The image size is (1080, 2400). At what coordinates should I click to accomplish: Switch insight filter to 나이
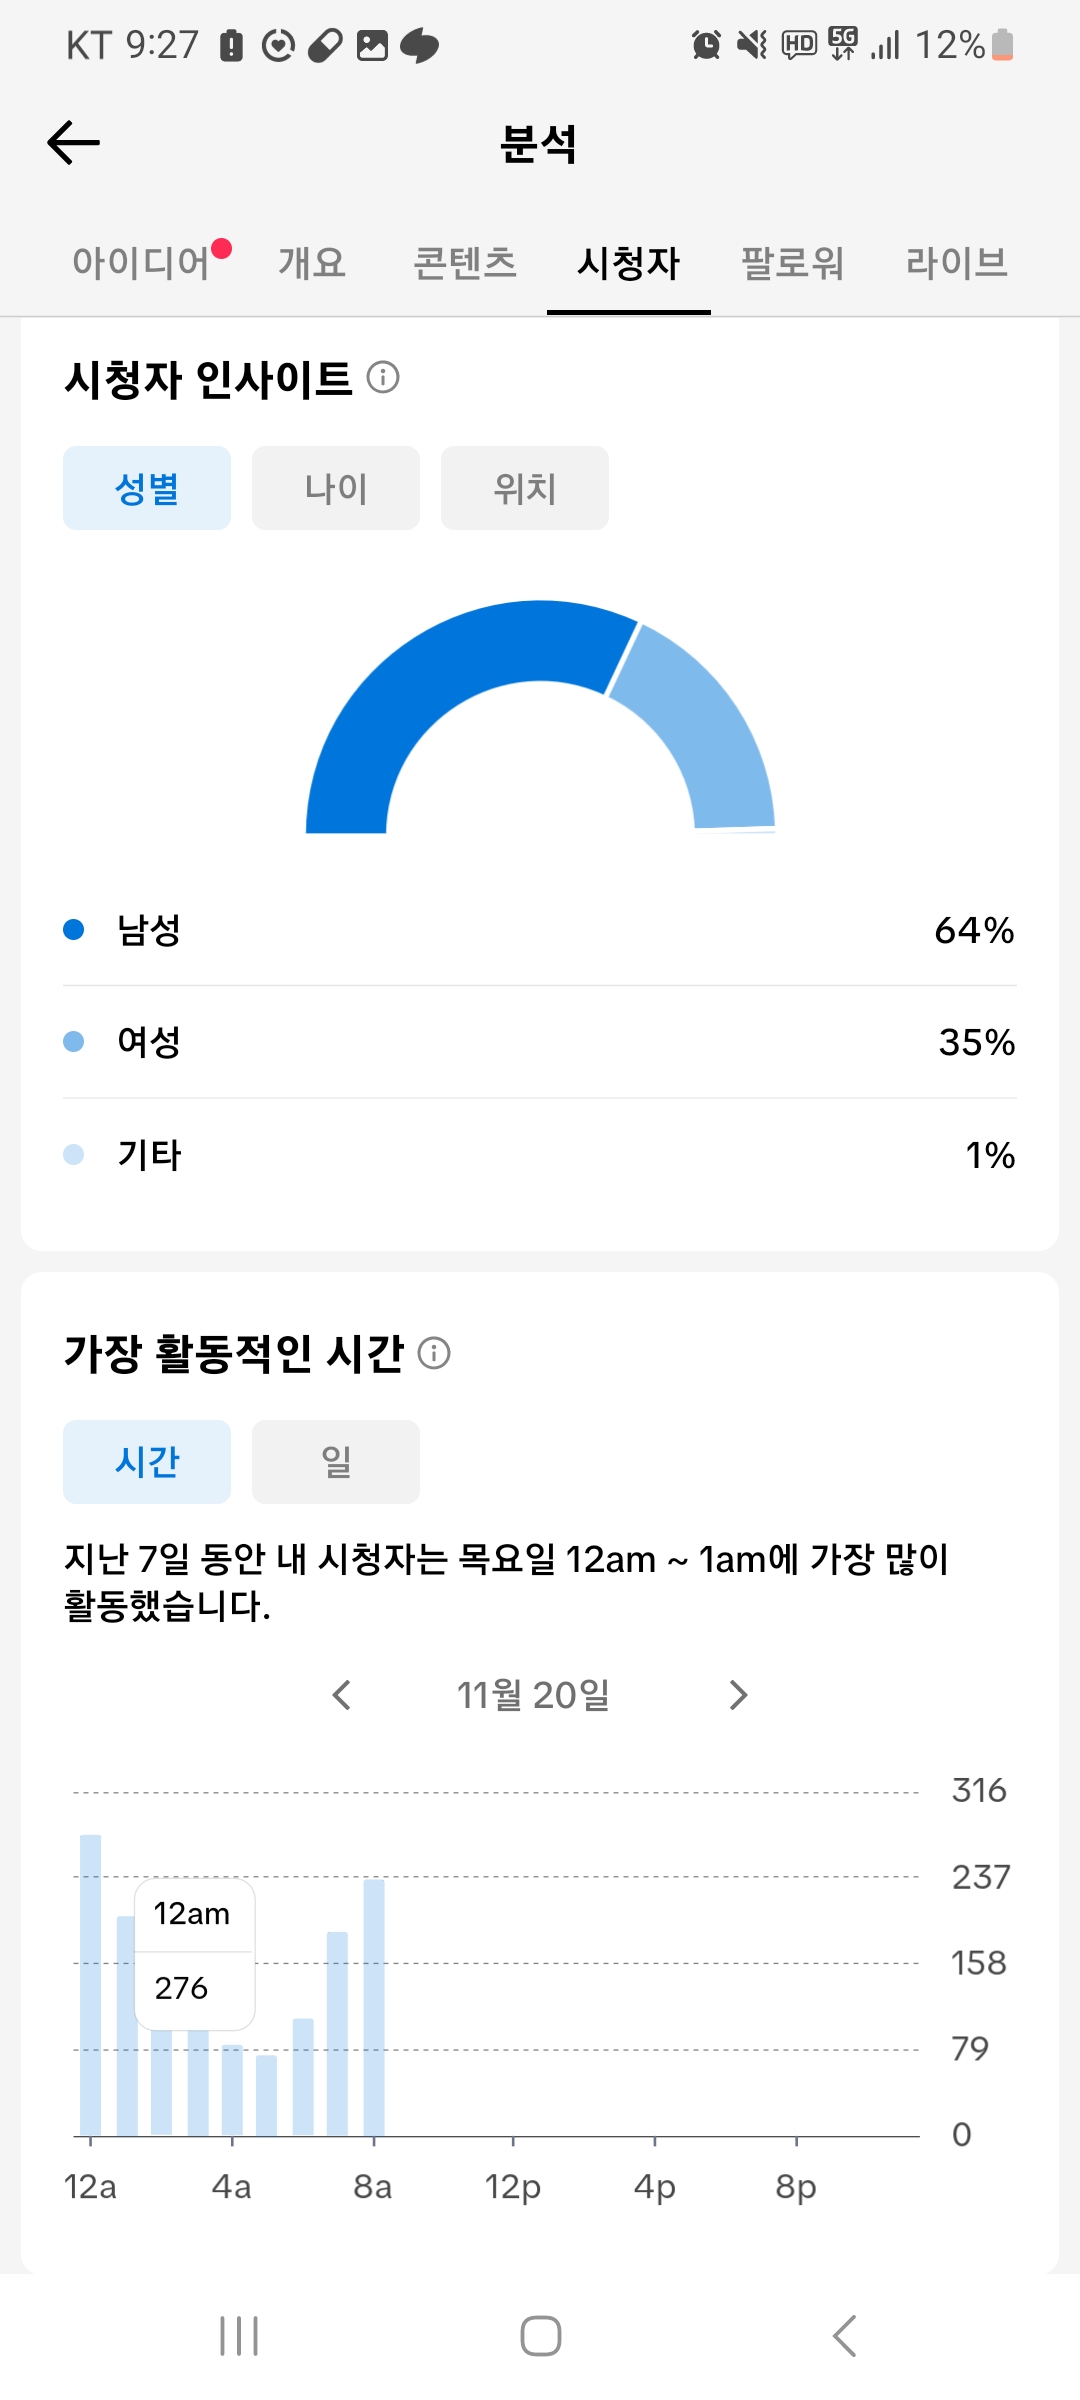(x=336, y=488)
